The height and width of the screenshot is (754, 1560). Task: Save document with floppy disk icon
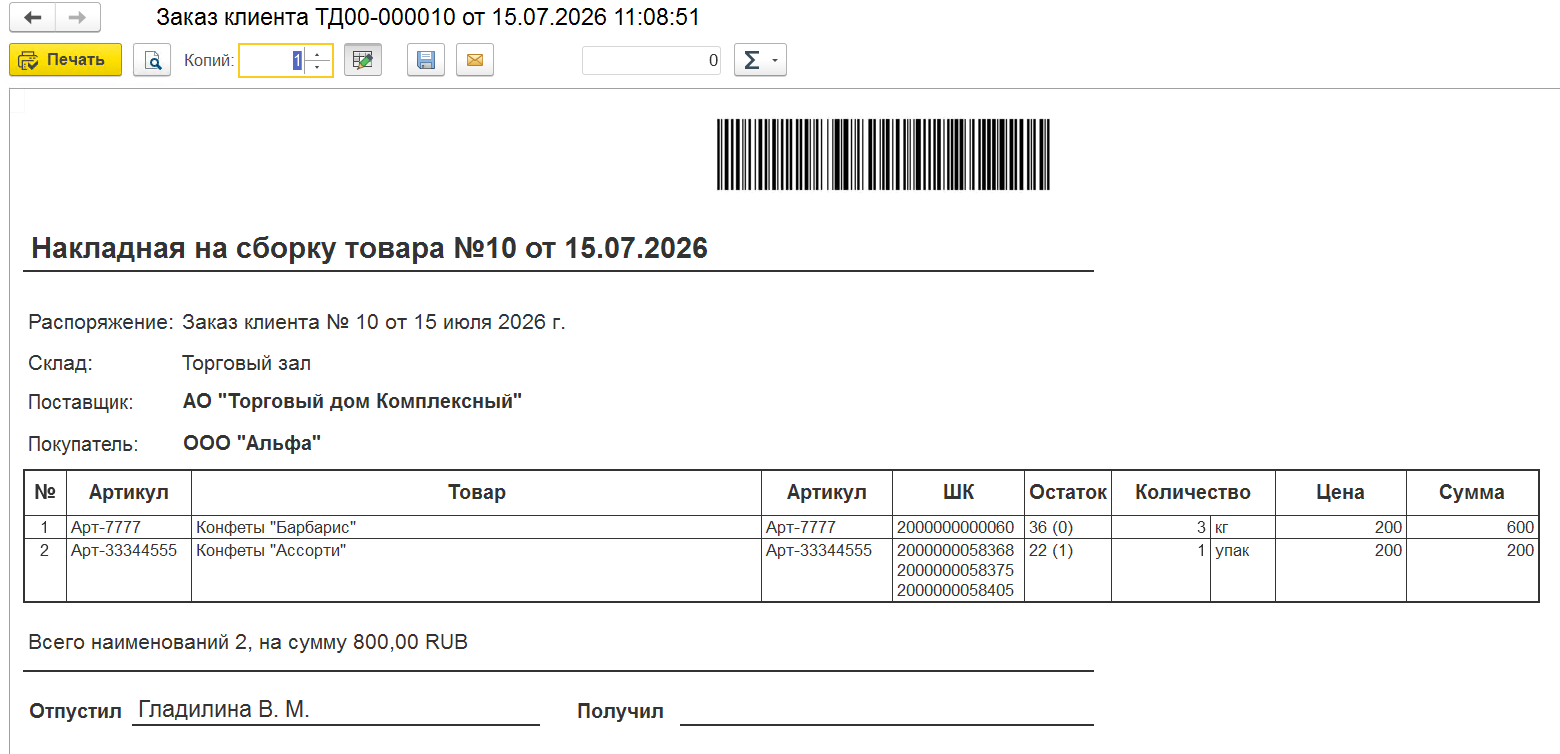pos(426,60)
